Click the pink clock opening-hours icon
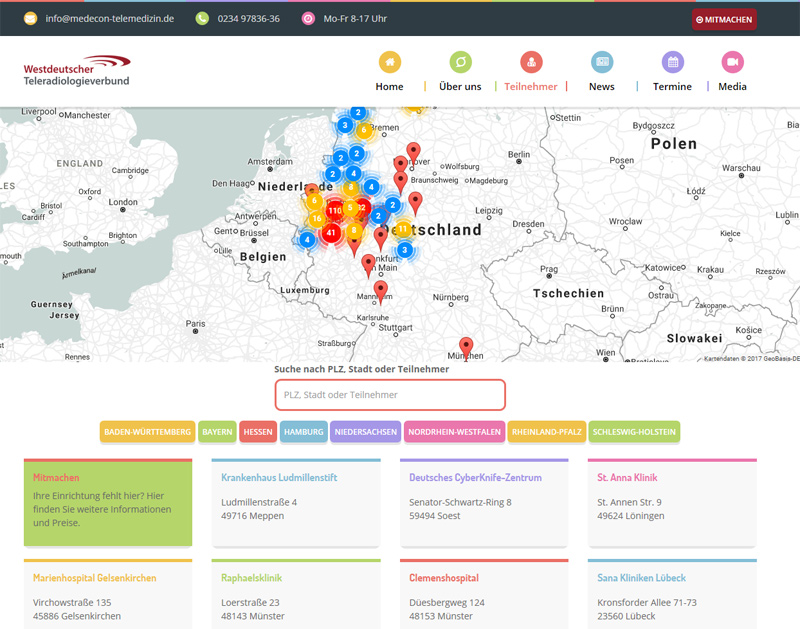This screenshot has height=629, width=800. tap(308, 19)
